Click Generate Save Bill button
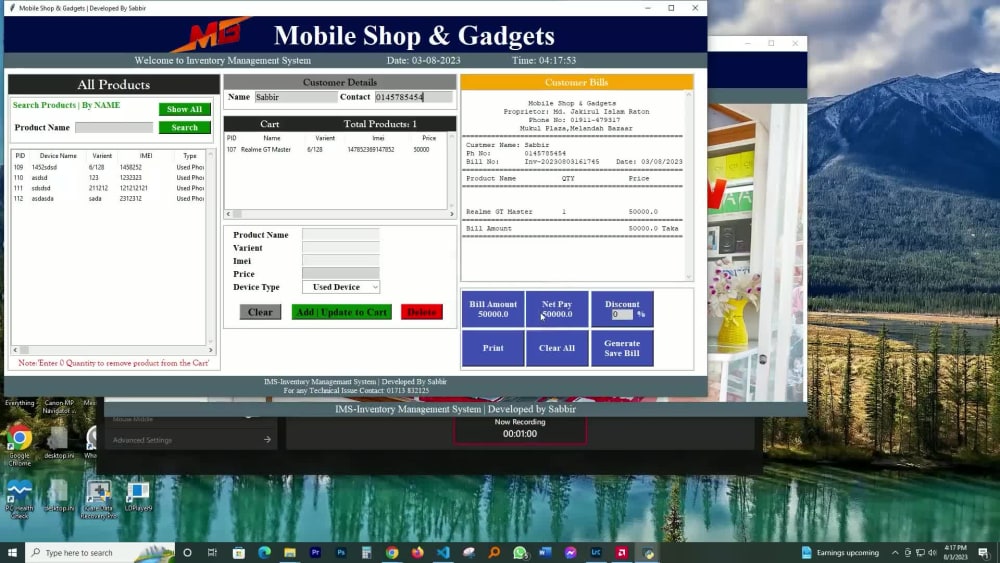1000x563 pixels. click(622, 348)
